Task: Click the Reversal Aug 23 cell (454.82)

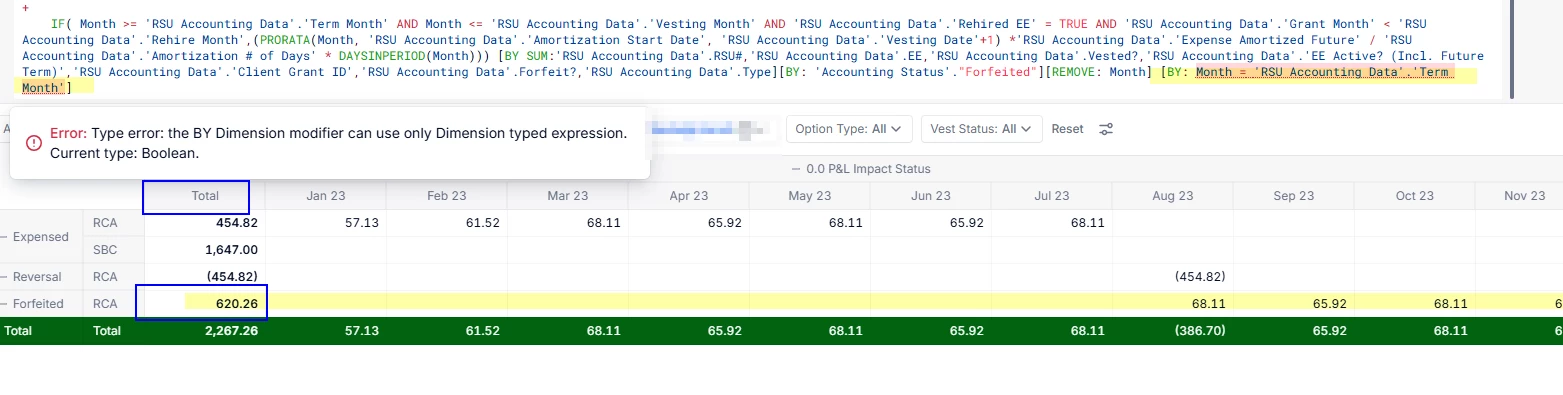Action: [x=1172, y=277]
